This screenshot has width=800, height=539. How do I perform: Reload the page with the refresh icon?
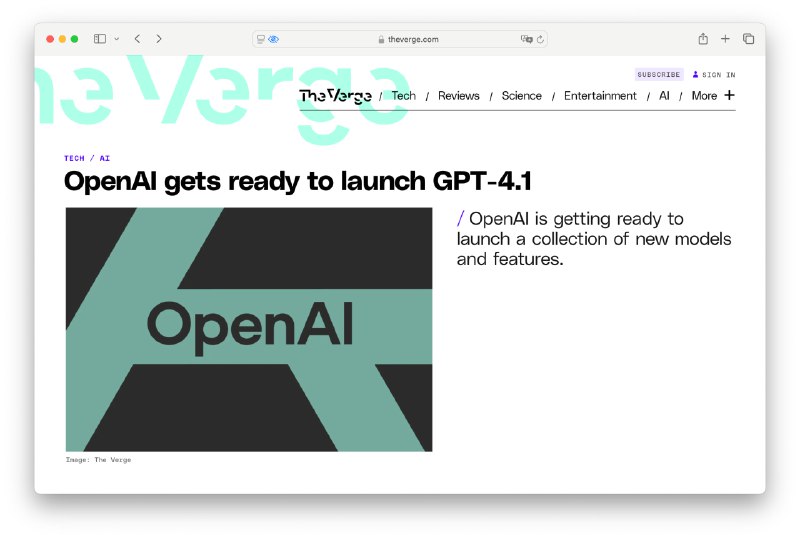[540, 39]
